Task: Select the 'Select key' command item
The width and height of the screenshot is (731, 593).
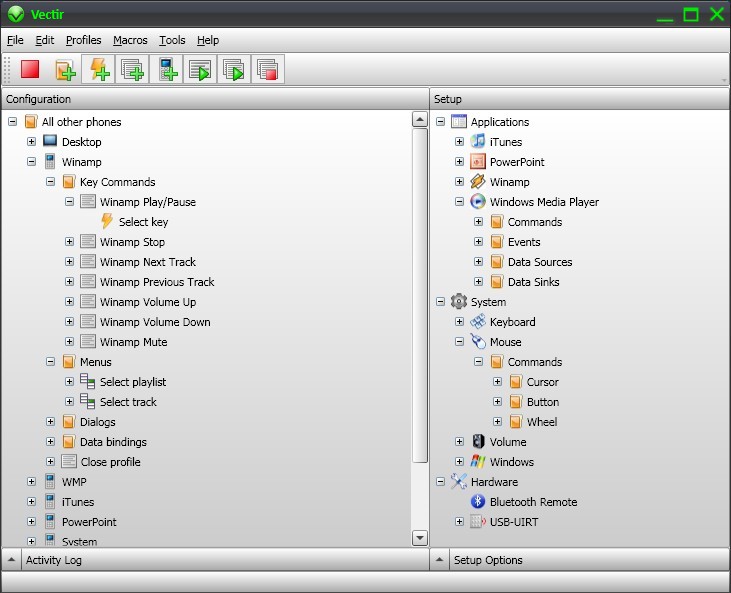Action: point(143,222)
